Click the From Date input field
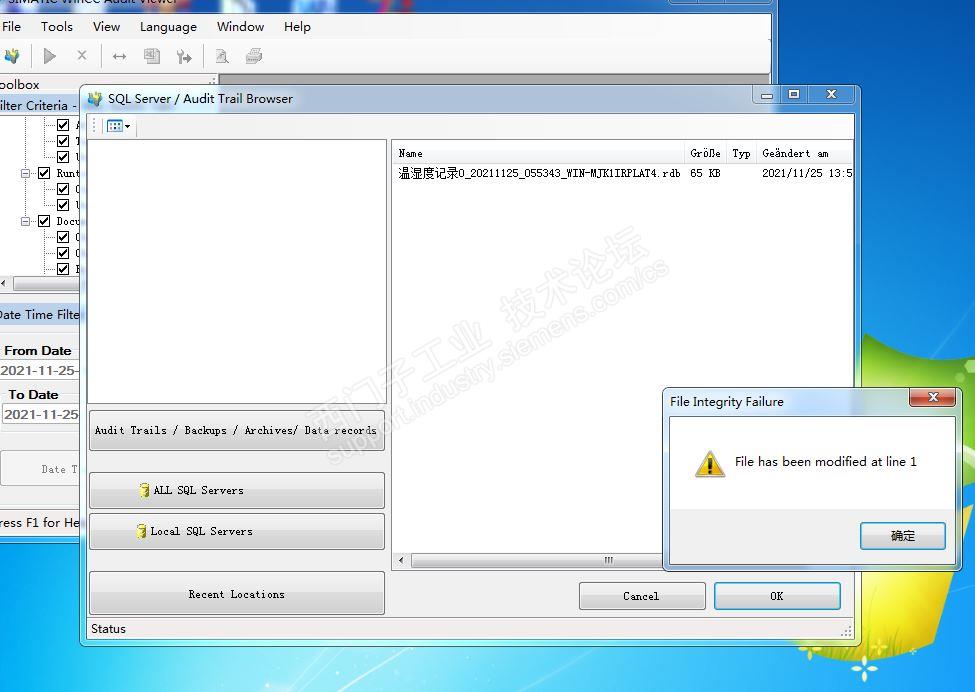The image size is (975, 692). click(40, 371)
